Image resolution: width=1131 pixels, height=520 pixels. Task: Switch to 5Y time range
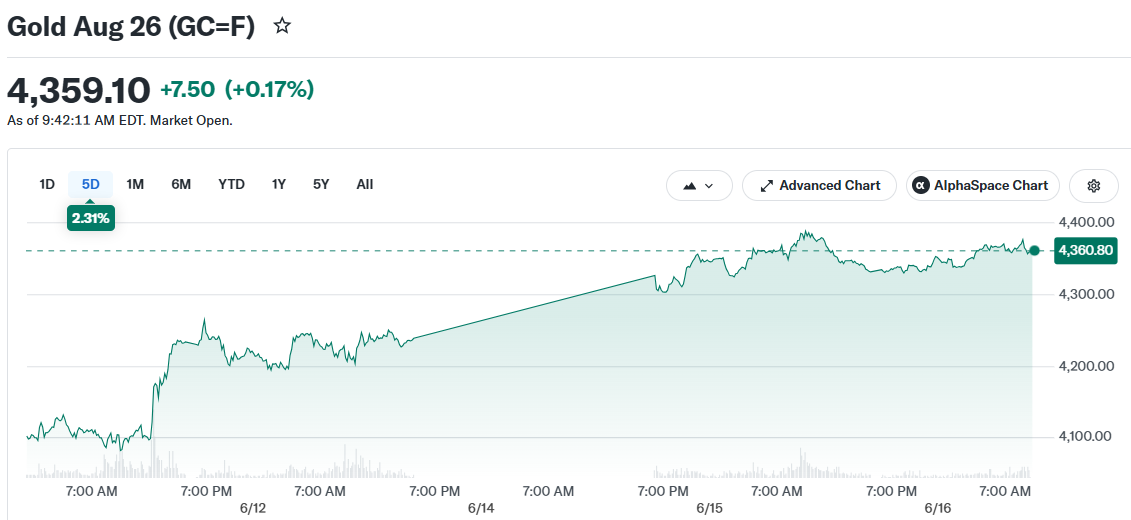coord(321,185)
